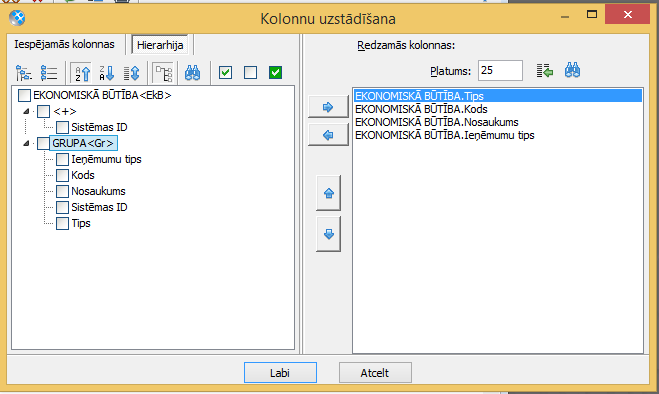Viewport: 659px width, 394px height.
Task: Click the binoculars search icon above tree
Action: click(192, 73)
